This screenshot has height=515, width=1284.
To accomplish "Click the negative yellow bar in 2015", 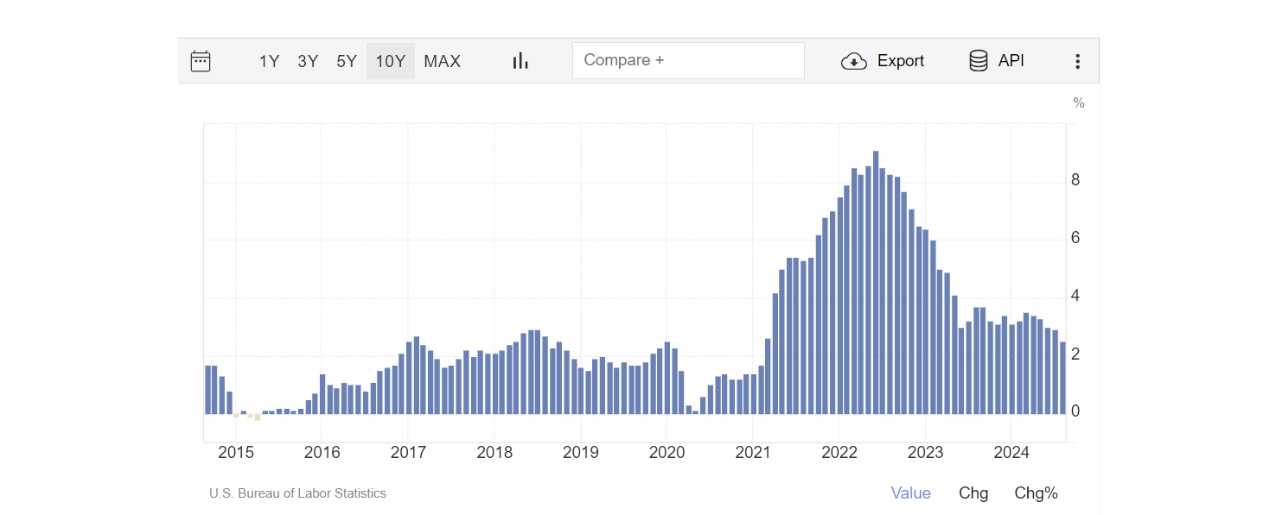I will (257, 417).
